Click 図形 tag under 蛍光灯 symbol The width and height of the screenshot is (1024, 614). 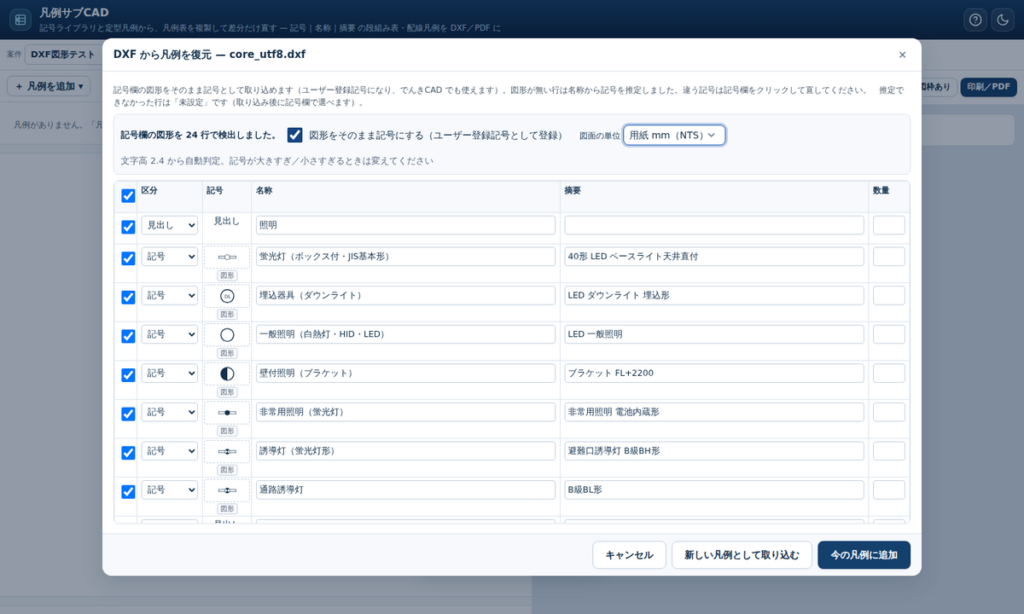tap(227, 276)
